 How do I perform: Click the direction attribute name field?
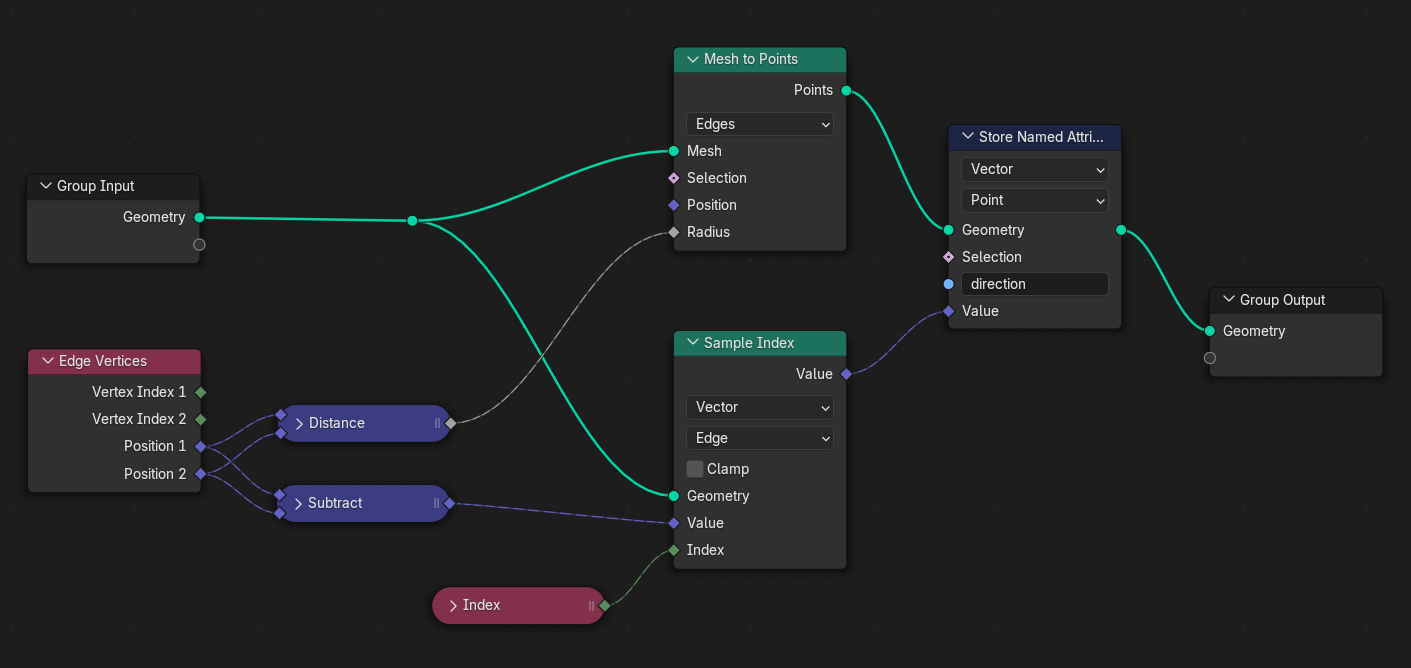click(x=1034, y=284)
